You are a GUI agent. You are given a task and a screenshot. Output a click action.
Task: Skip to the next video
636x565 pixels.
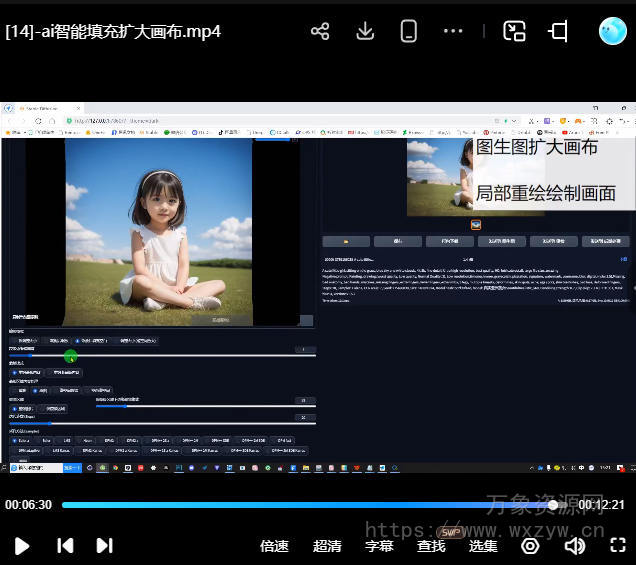click(x=104, y=545)
